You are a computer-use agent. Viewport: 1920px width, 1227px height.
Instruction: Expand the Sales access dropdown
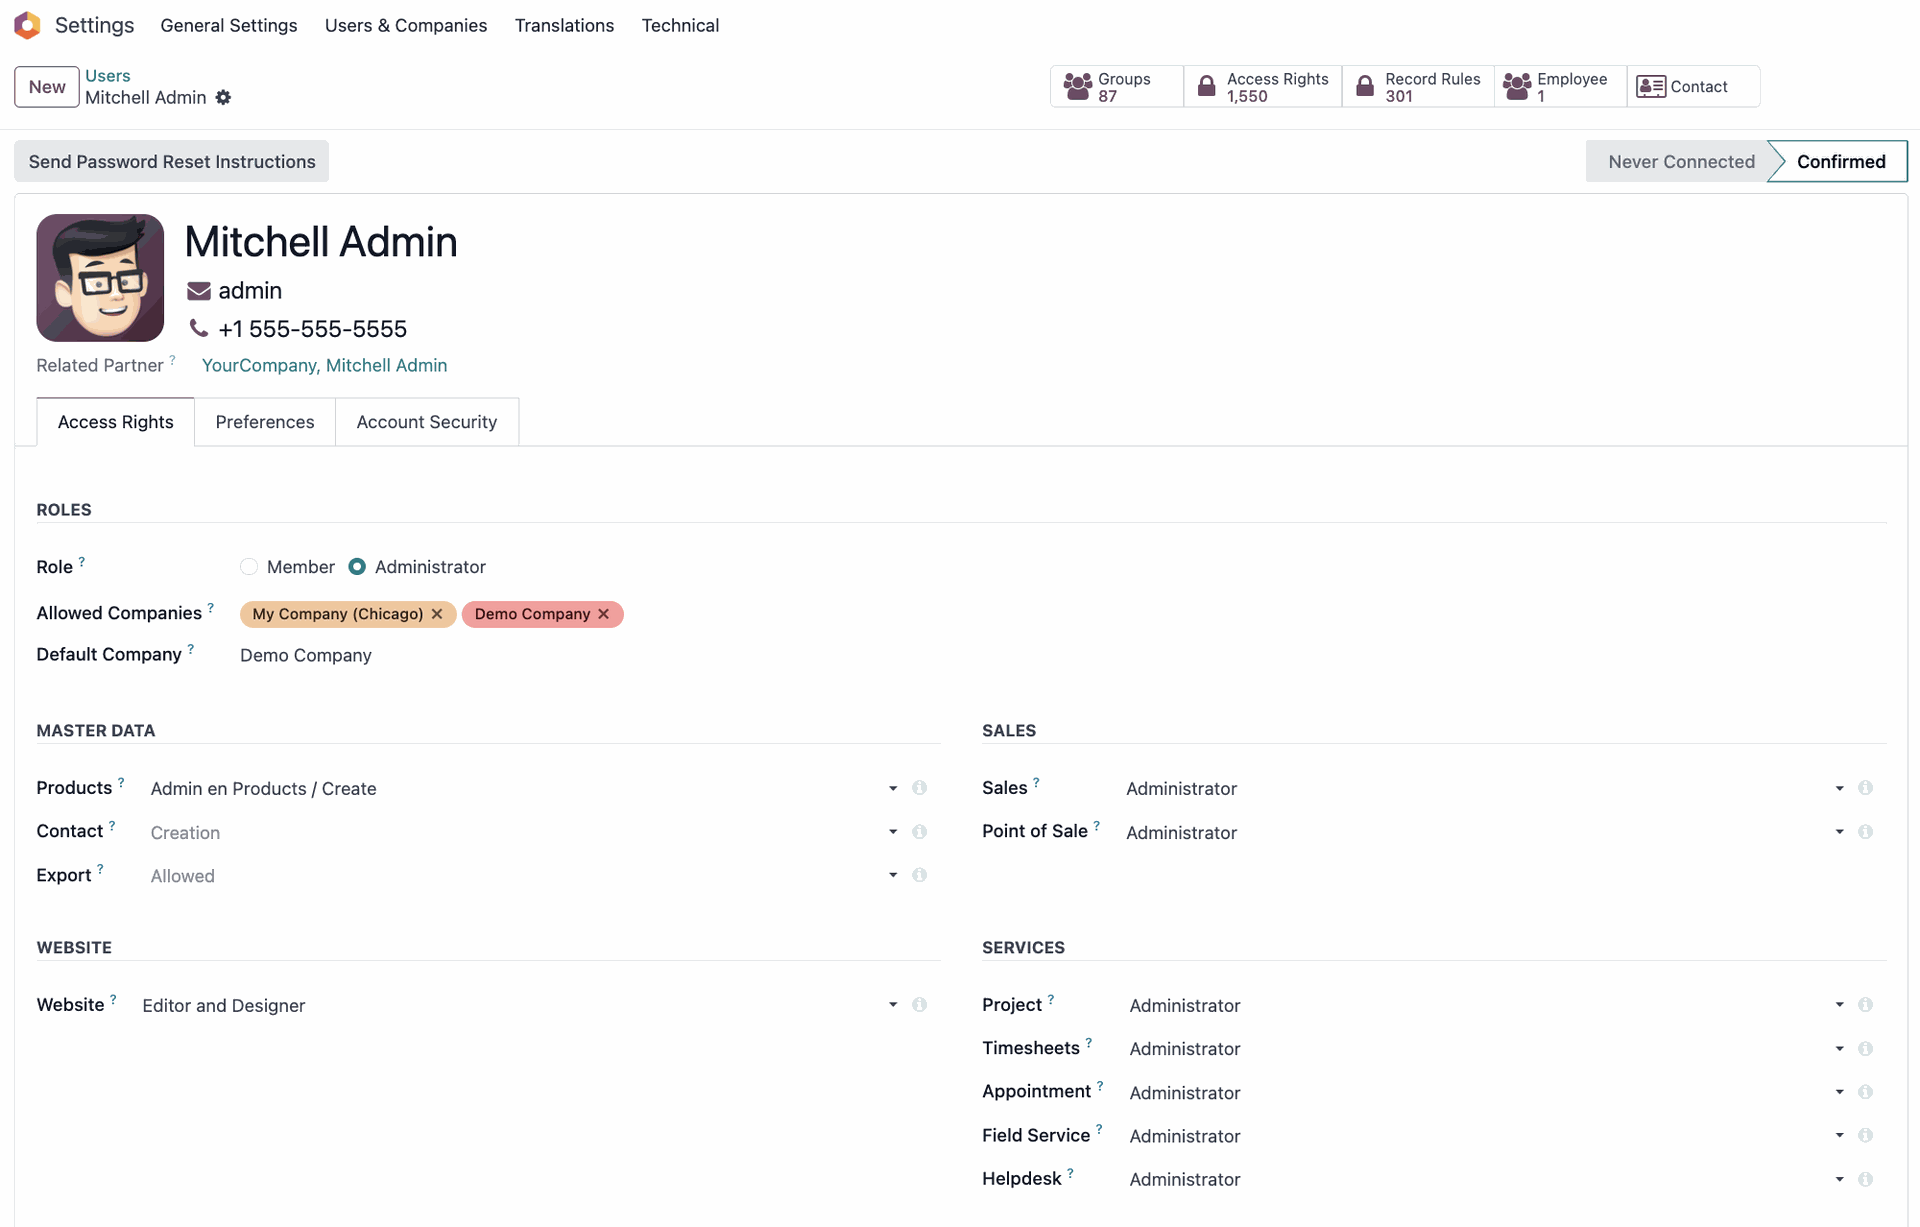tap(1839, 788)
